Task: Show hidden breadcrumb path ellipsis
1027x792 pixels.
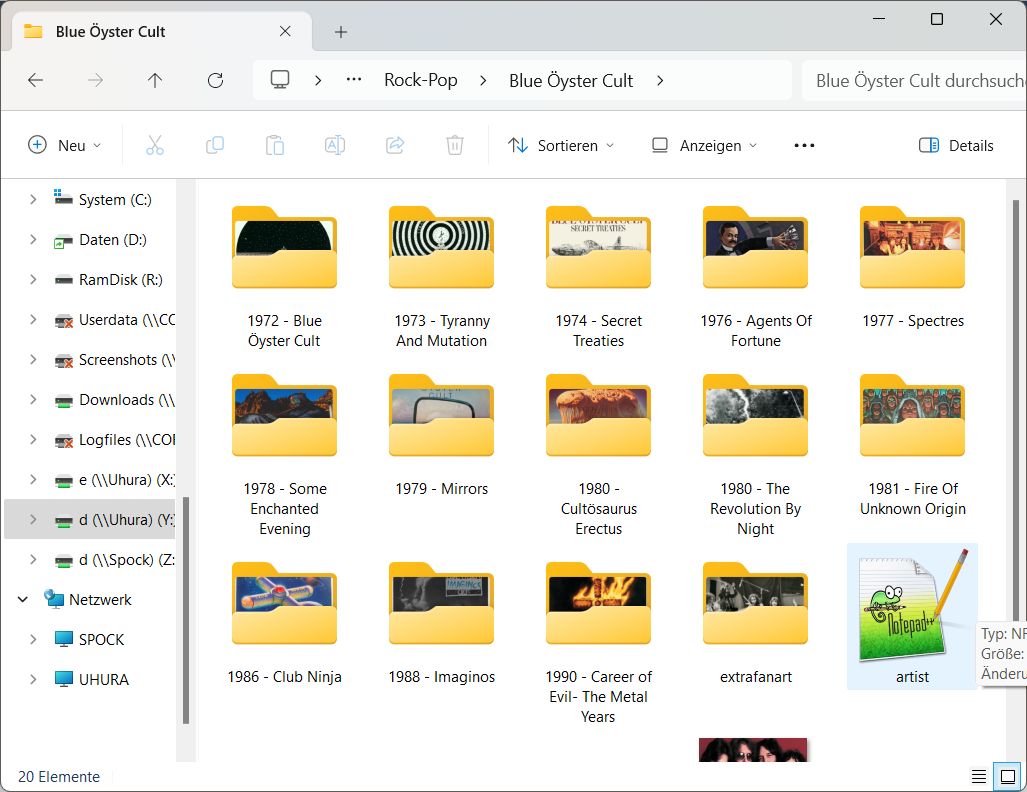Action: coord(354,80)
